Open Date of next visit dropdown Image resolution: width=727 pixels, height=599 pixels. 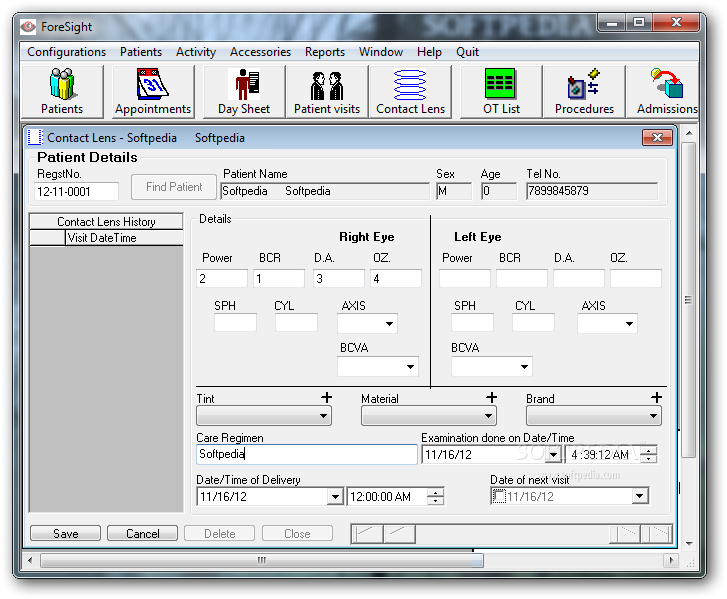tap(639, 496)
